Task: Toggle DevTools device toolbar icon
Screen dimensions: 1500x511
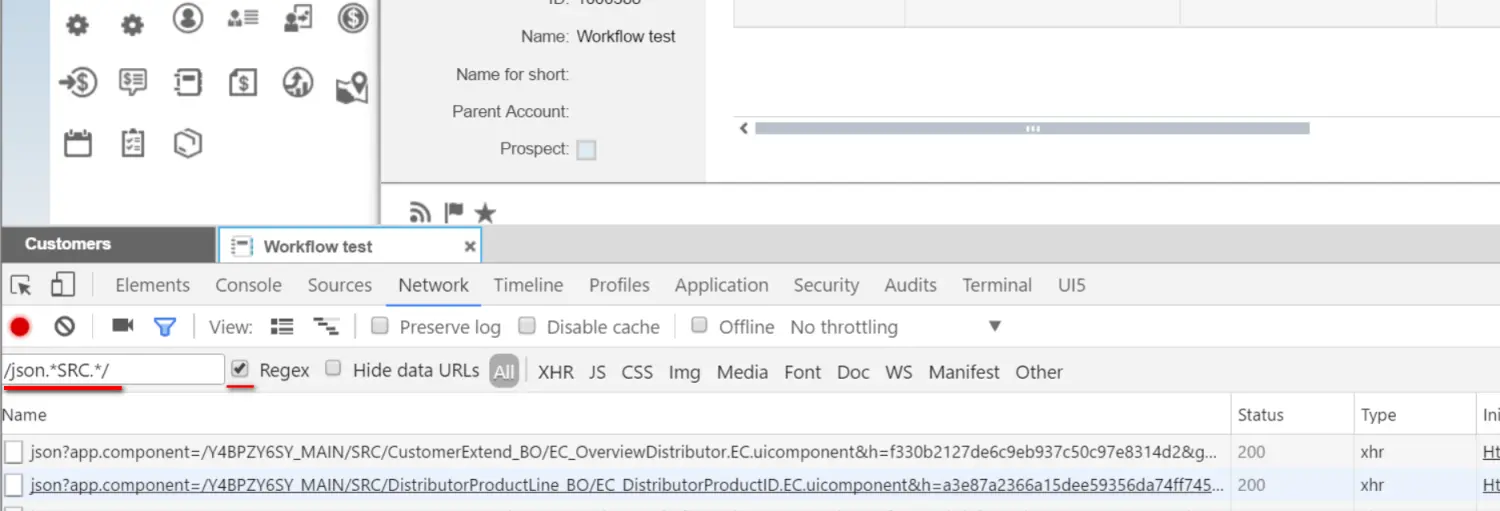Action: point(63,285)
